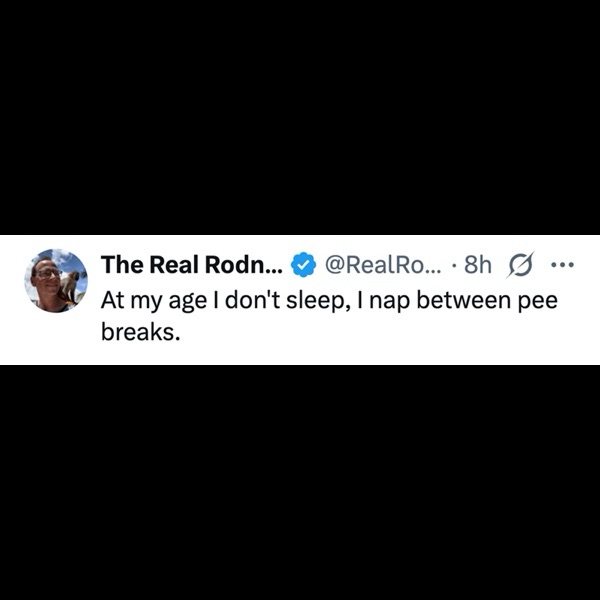Click the display name "The Real Rodn..."
The height and width of the screenshot is (600, 600).
(192, 264)
